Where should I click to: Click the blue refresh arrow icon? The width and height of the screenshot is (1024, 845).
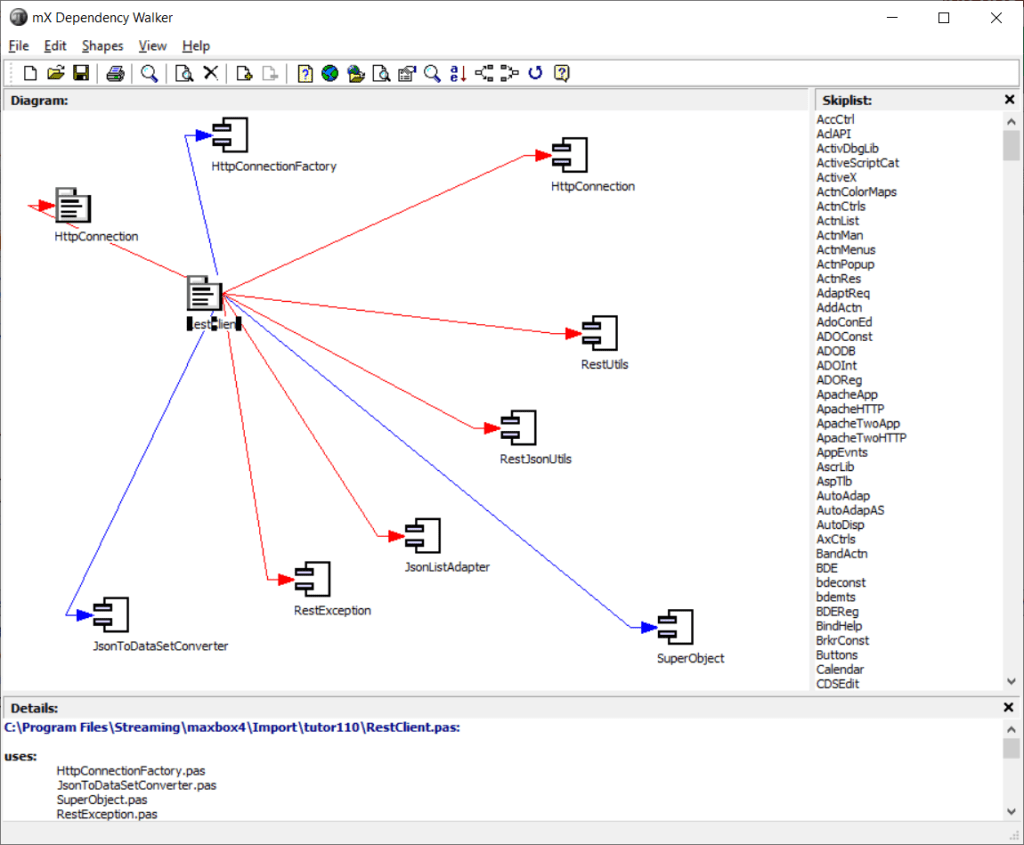[535, 73]
